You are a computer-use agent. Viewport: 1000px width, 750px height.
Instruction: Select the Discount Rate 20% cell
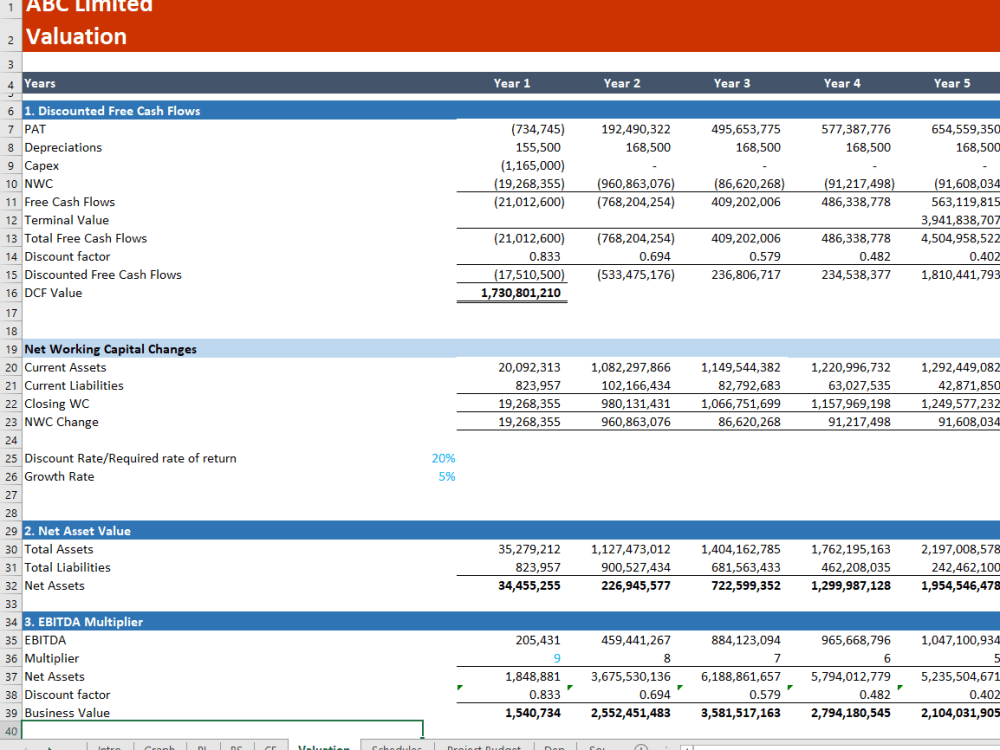(x=445, y=457)
